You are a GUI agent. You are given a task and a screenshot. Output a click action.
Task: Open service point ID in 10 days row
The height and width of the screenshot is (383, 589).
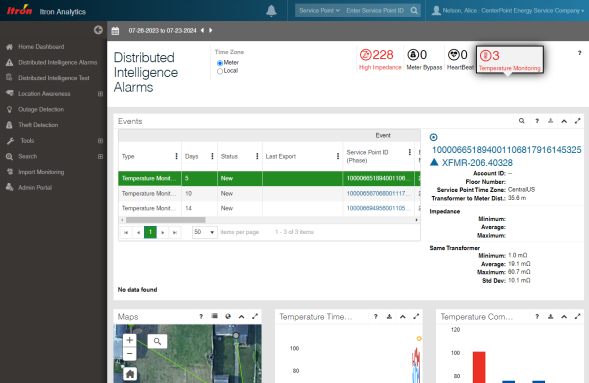click(x=378, y=193)
